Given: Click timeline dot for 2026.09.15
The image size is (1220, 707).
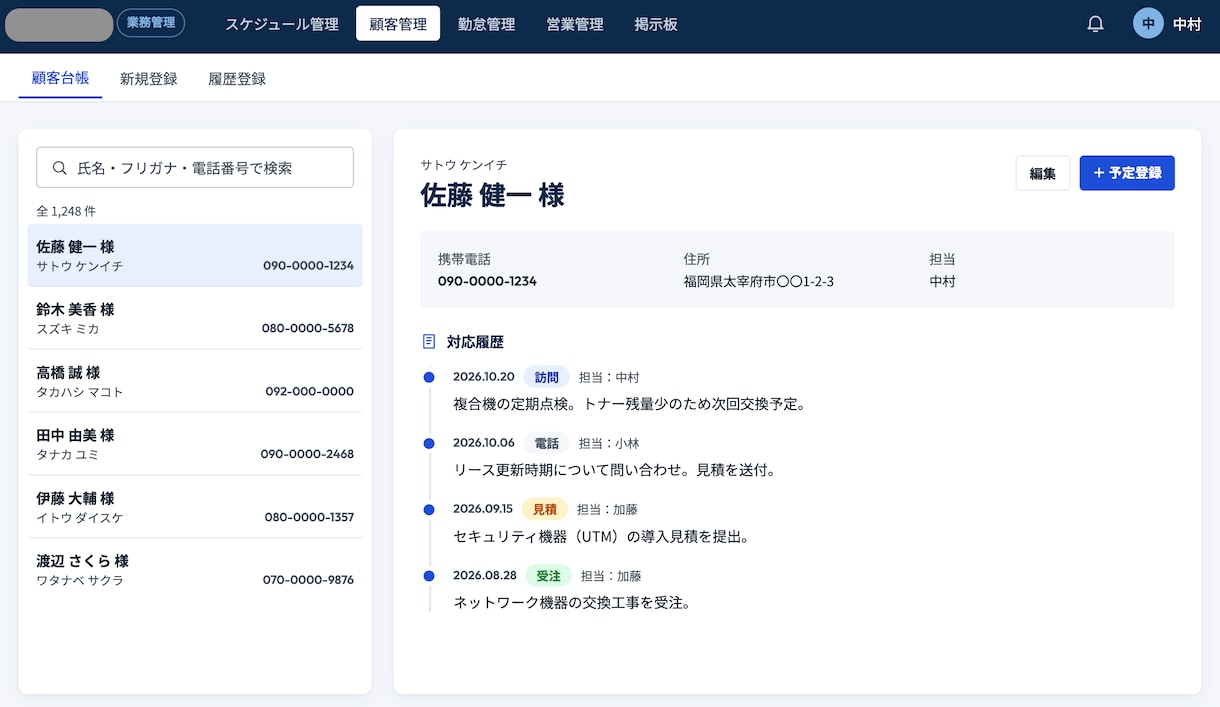Looking at the screenshot, I should [x=429, y=509].
